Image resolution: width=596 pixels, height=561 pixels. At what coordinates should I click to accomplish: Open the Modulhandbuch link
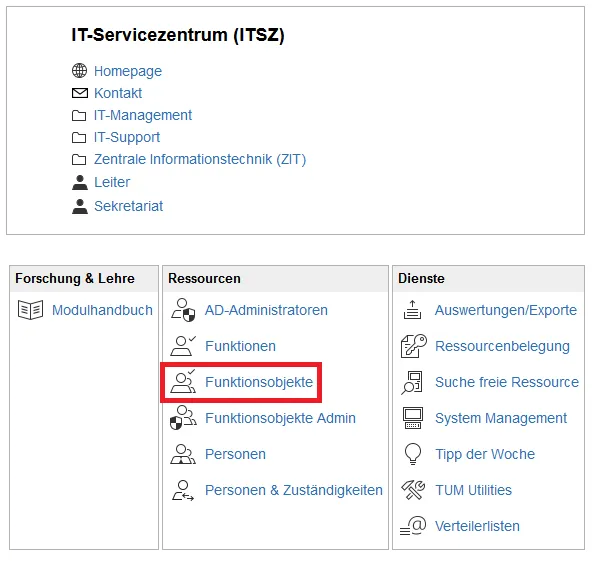point(102,310)
